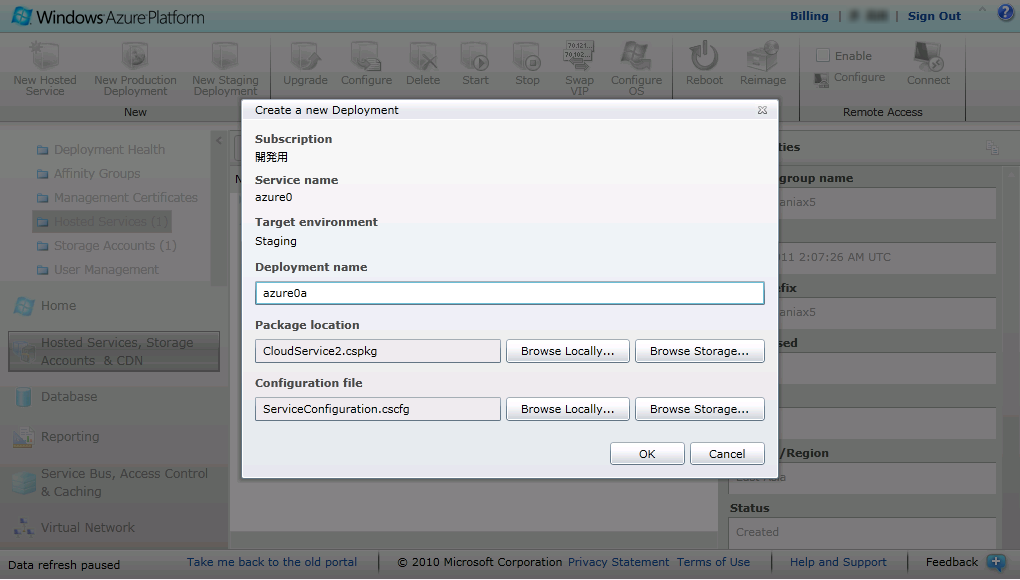Open Hosted Services, Storage Accounts & CDN section

[x=114, y=352]
